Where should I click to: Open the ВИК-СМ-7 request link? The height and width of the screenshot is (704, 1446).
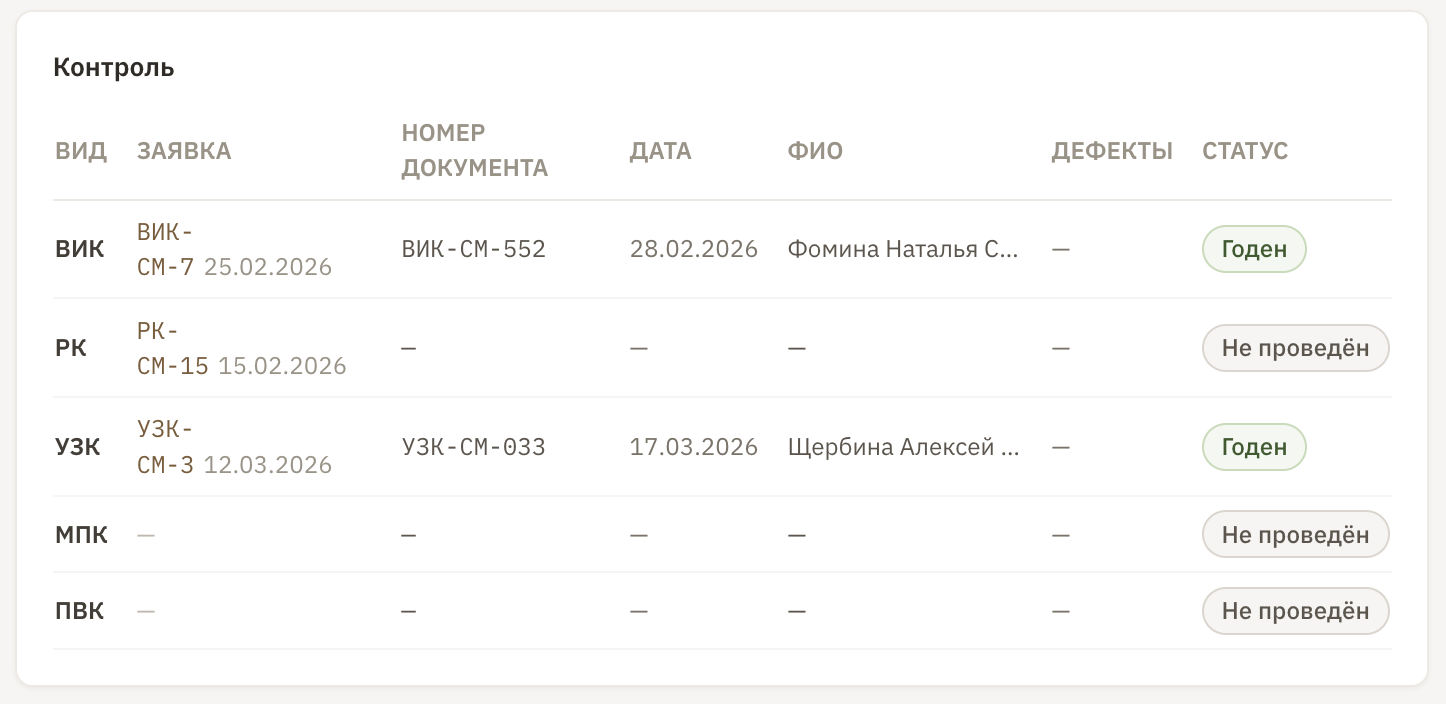(x=166, y=249)
